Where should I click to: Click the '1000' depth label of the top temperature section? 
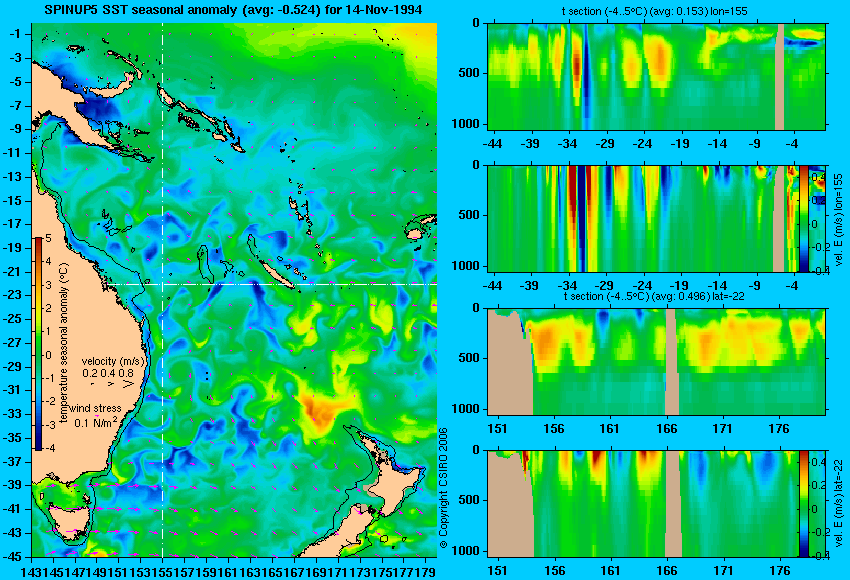tap(466, 124)
